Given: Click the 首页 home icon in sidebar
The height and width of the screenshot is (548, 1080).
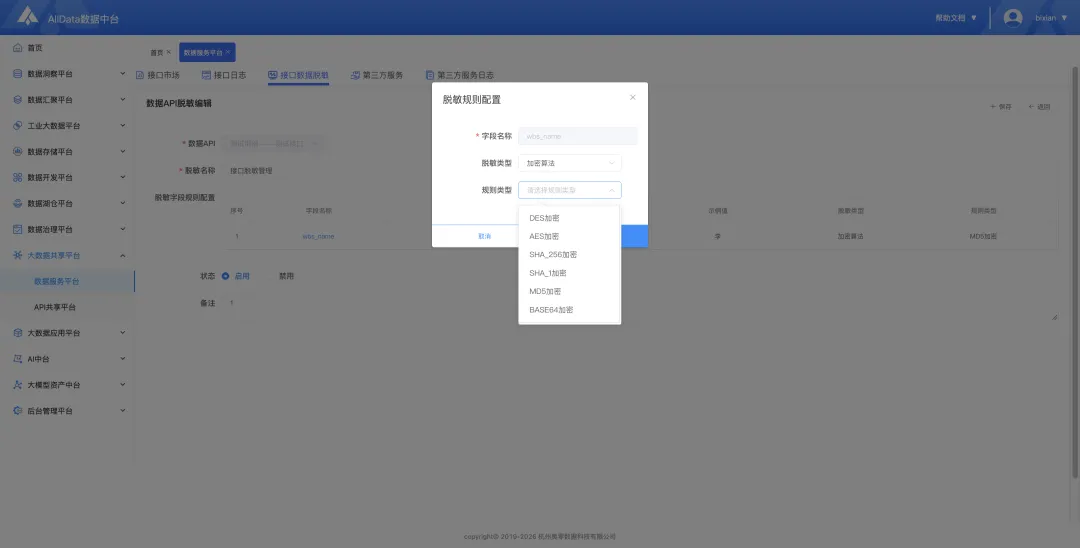Looking at the screenshot, I should coord(18,48).
